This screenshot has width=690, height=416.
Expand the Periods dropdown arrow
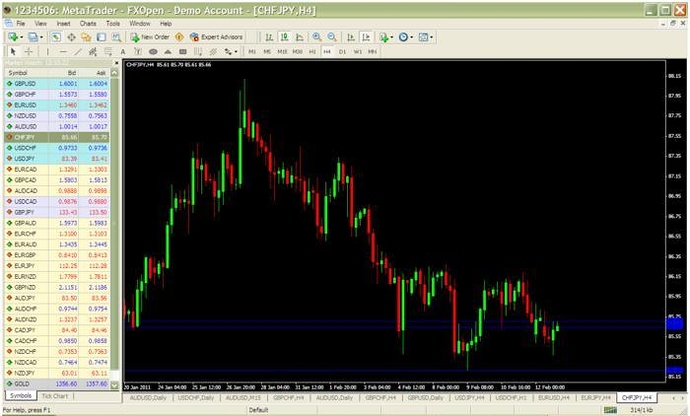pos(411,37)
